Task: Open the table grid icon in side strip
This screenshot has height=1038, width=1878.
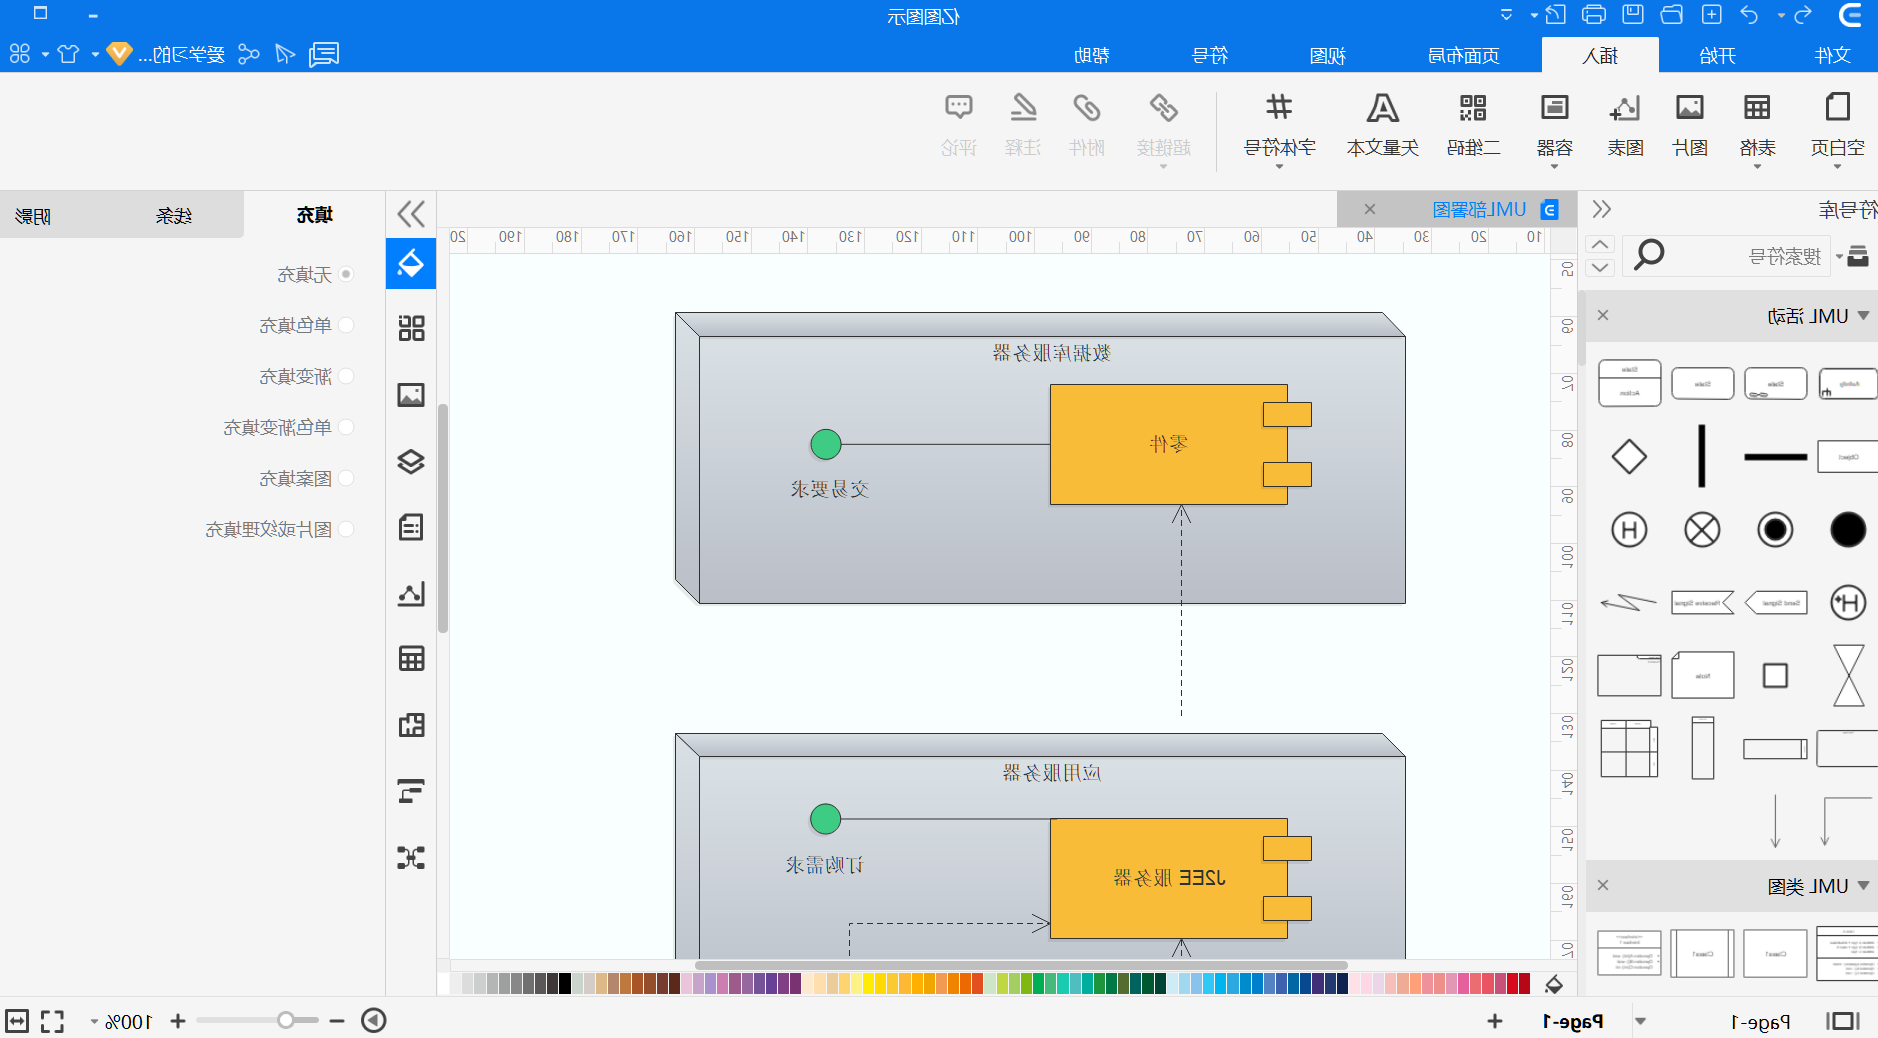Action: pos(411,658)
